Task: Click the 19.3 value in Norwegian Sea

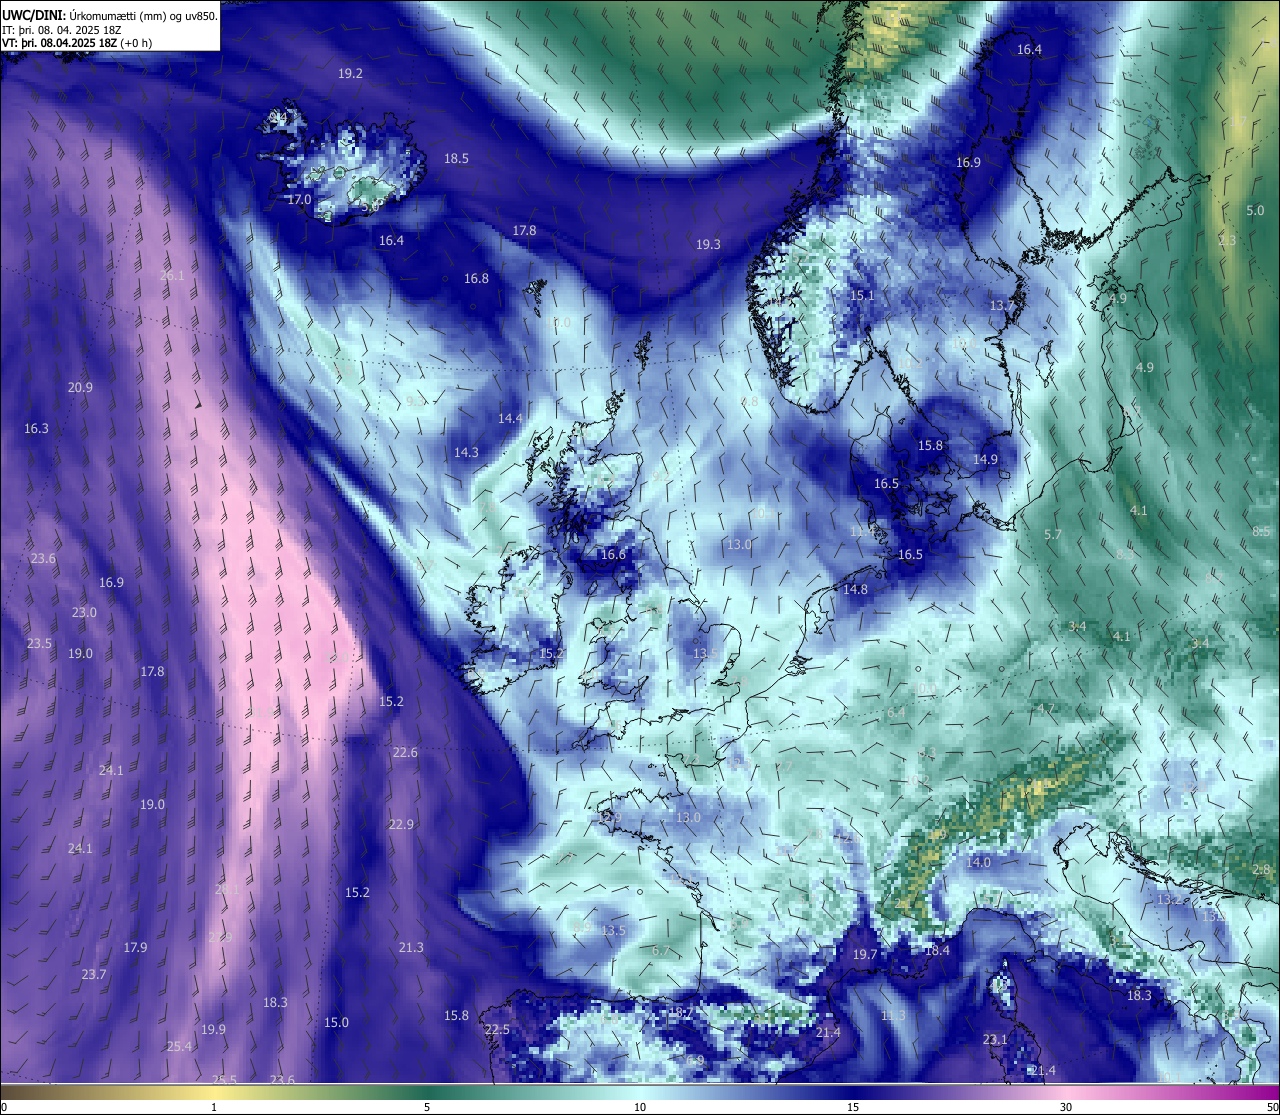Action: pyautogui.click(x=708, y=244)
